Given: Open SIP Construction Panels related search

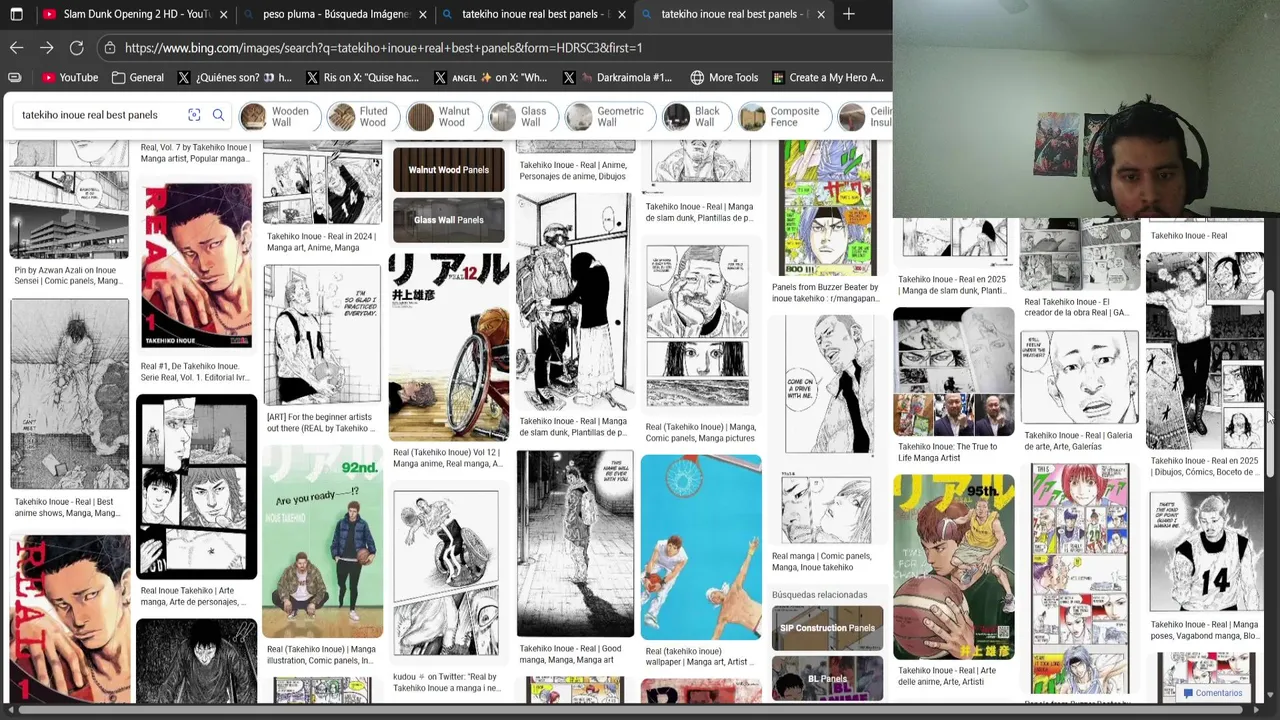Looking at the screenshot, I should pos(827,628).
